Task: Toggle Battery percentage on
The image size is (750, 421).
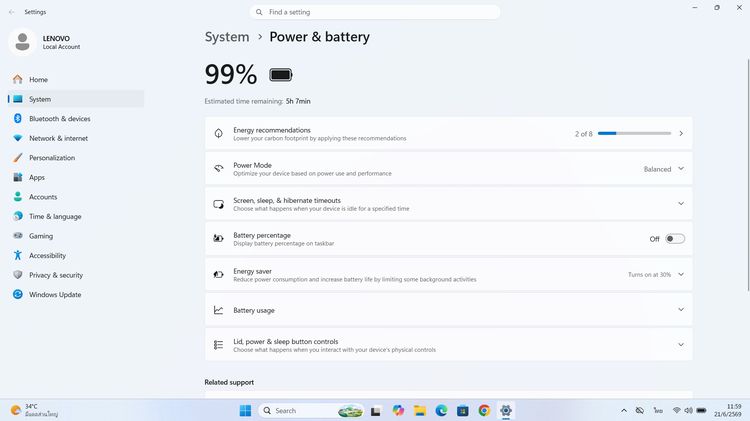Action: 675,239
